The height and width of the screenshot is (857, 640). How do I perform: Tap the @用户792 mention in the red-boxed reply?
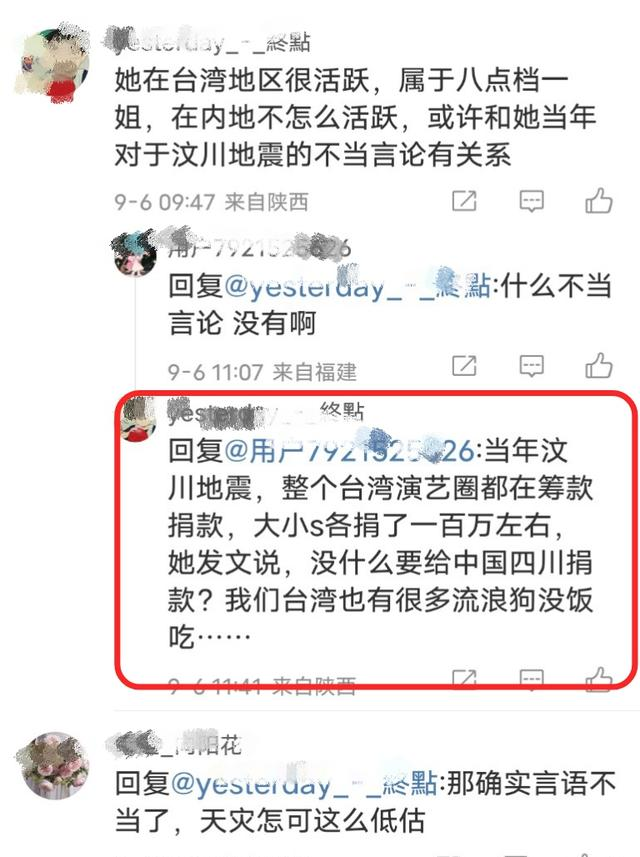[350, 451]
